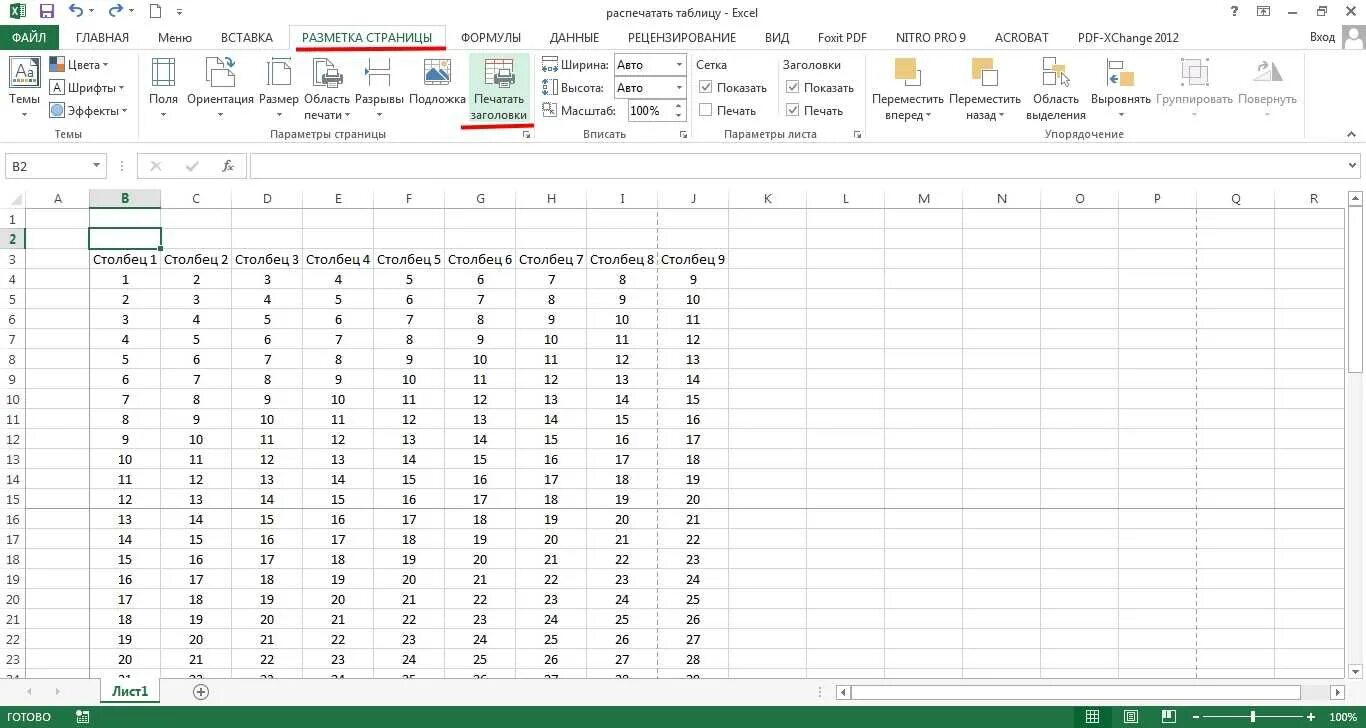This screenshot has height=728, width=1366.
Task: Choose page Ориентация
Action: [220, 88]
